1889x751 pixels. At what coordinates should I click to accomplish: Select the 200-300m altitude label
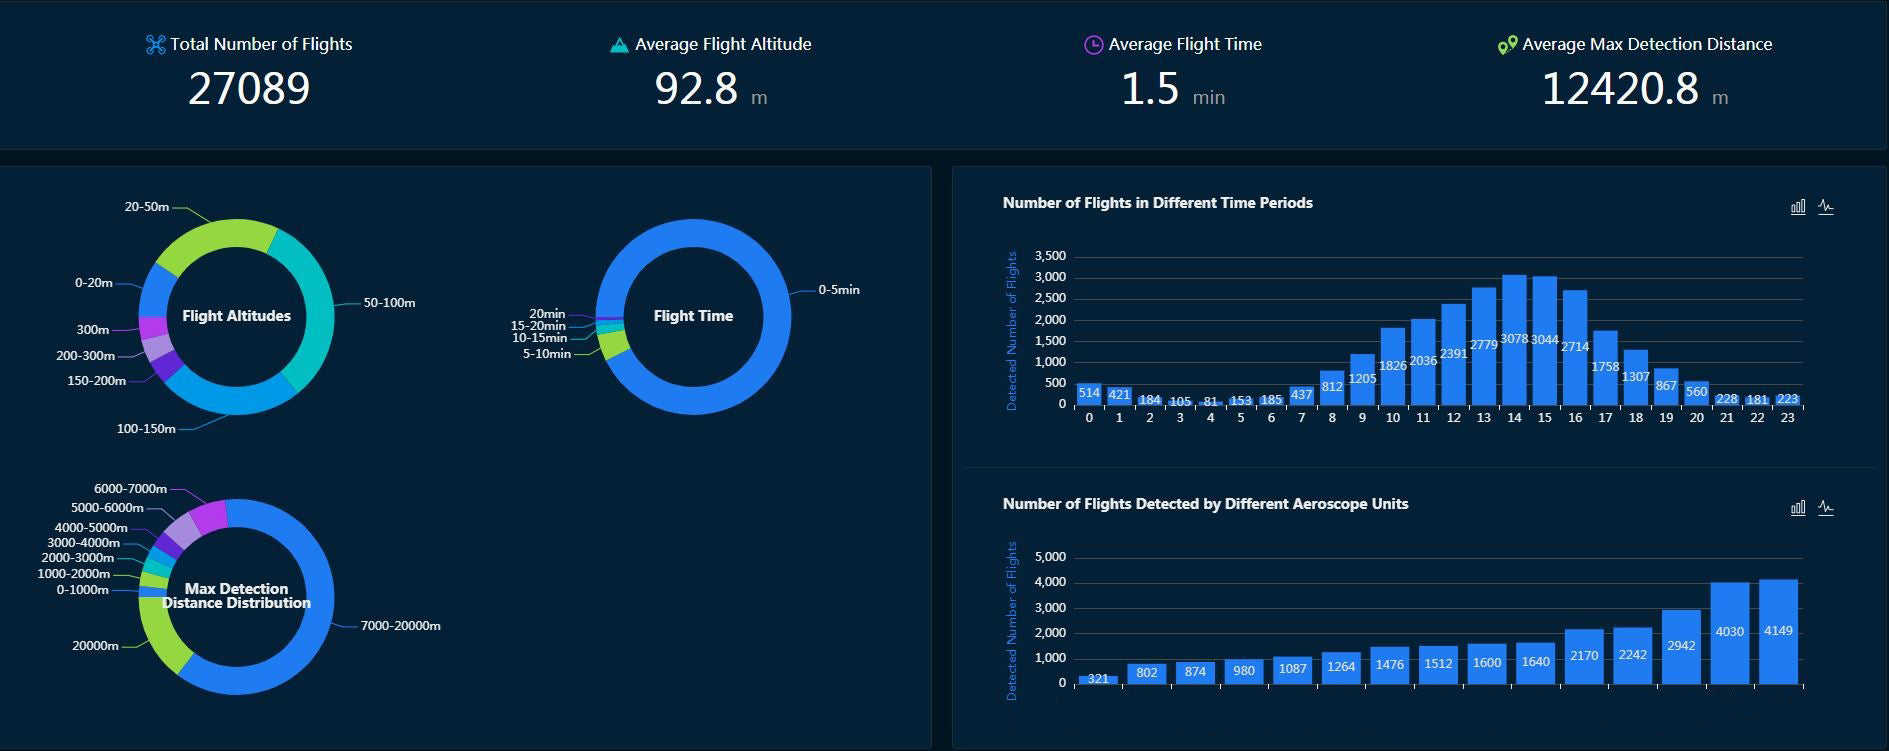coord(86,356)
